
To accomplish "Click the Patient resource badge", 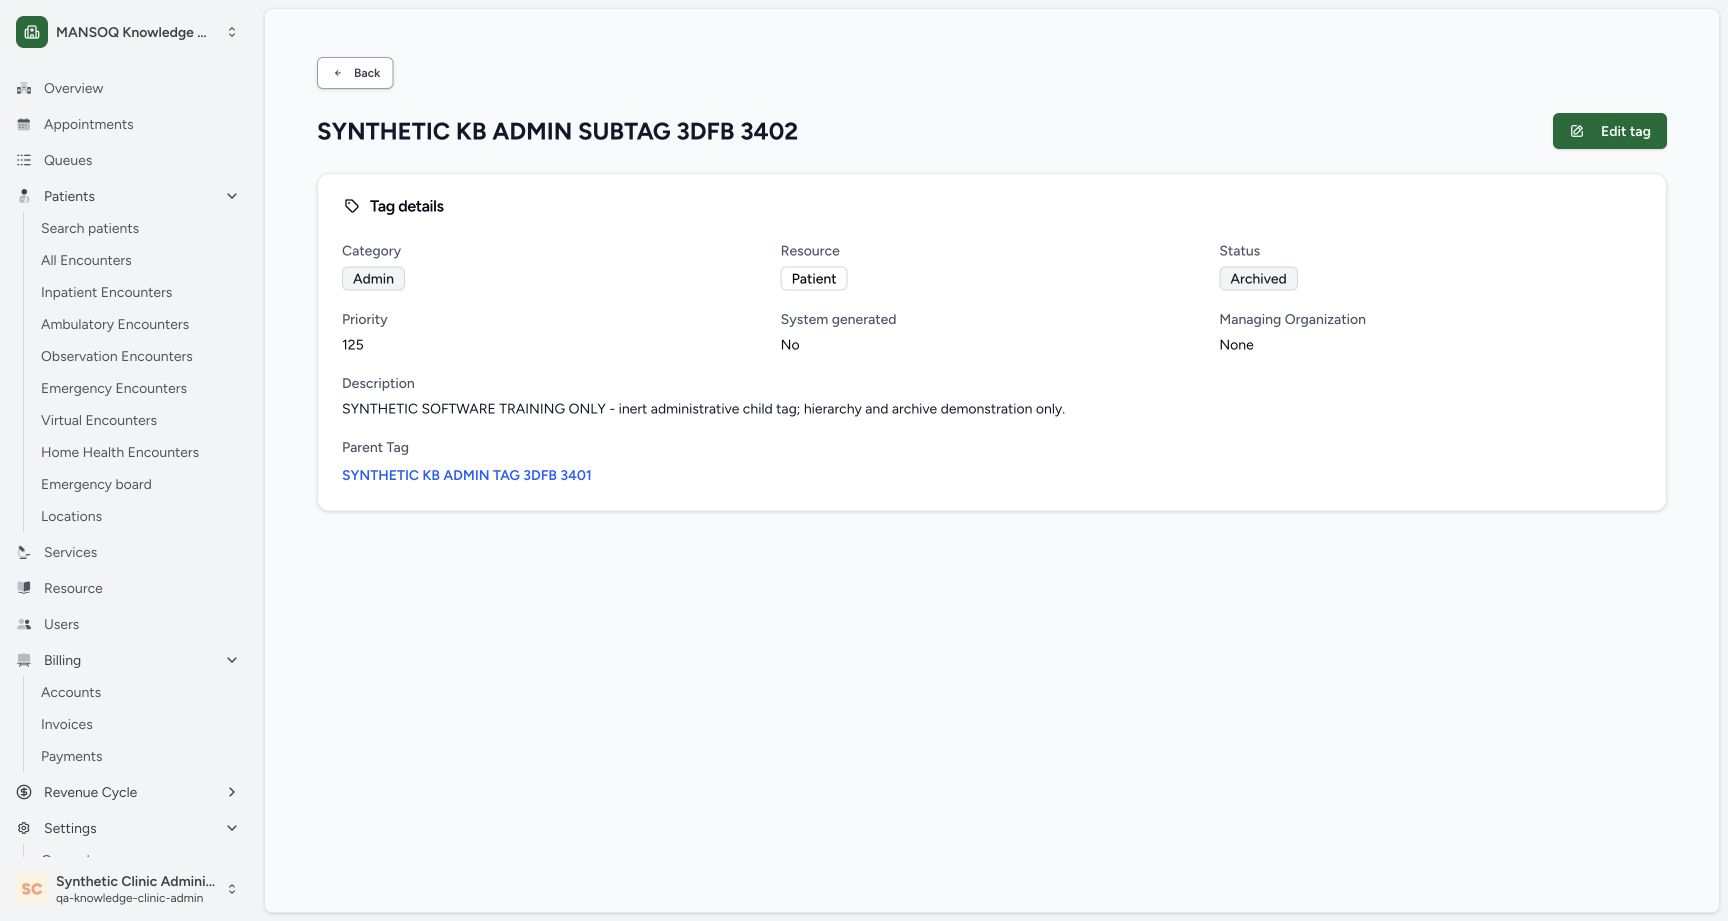I will 814,279.
